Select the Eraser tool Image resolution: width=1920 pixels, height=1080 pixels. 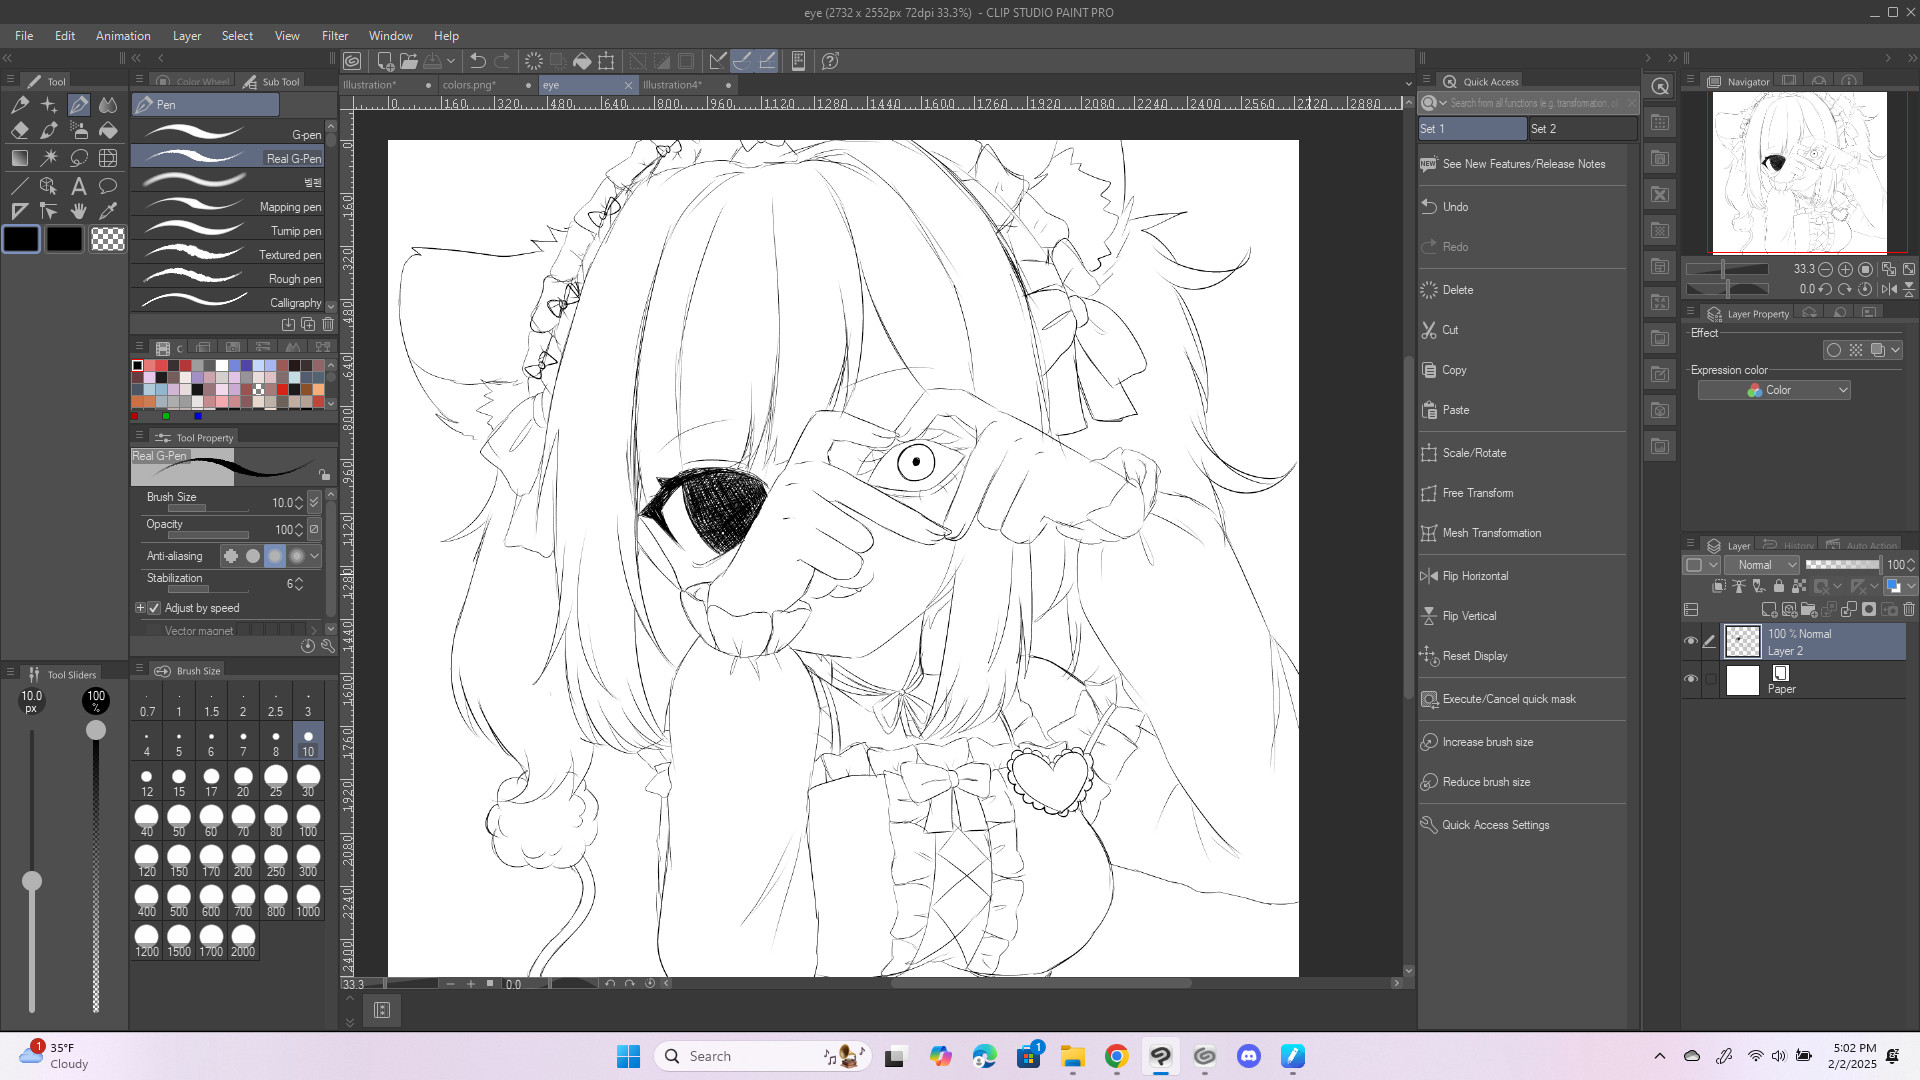tap(19, 130)
